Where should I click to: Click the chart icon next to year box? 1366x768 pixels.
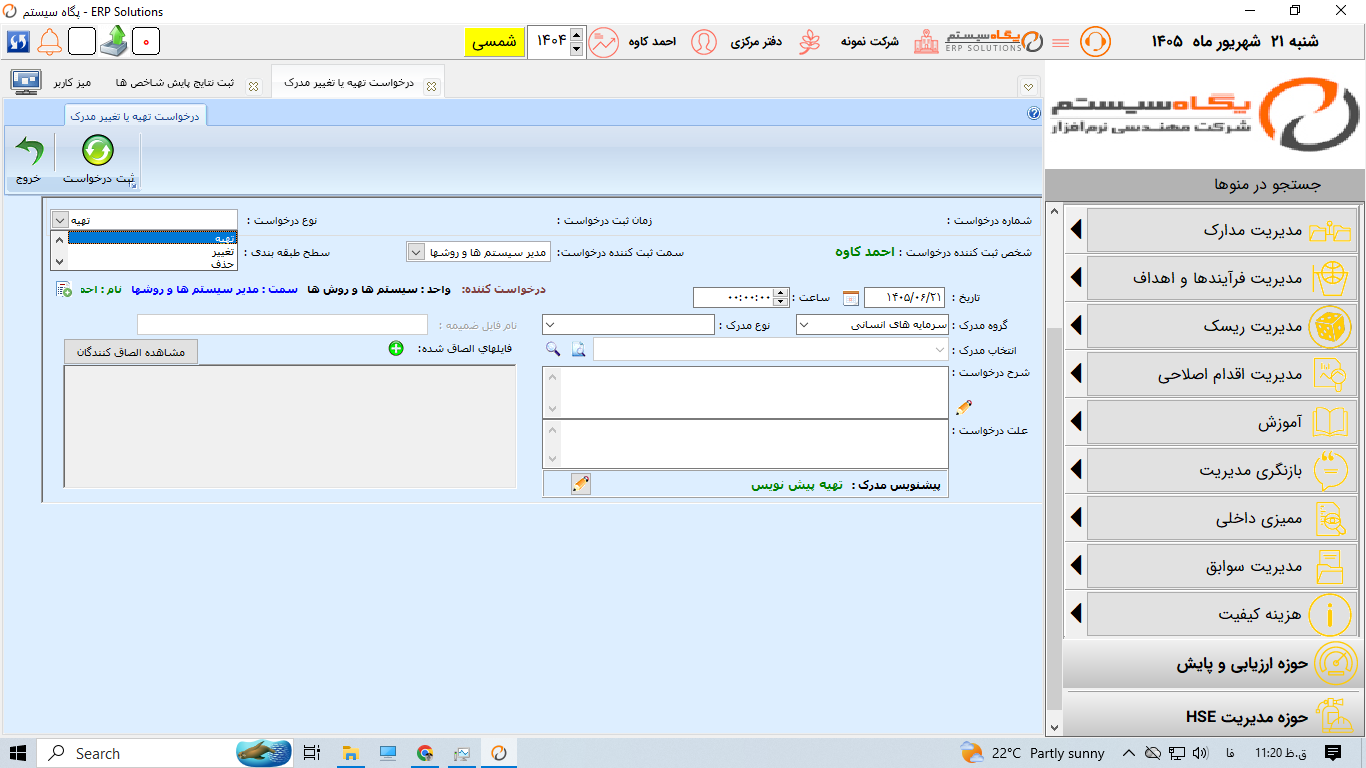click(x=603, y=42)
